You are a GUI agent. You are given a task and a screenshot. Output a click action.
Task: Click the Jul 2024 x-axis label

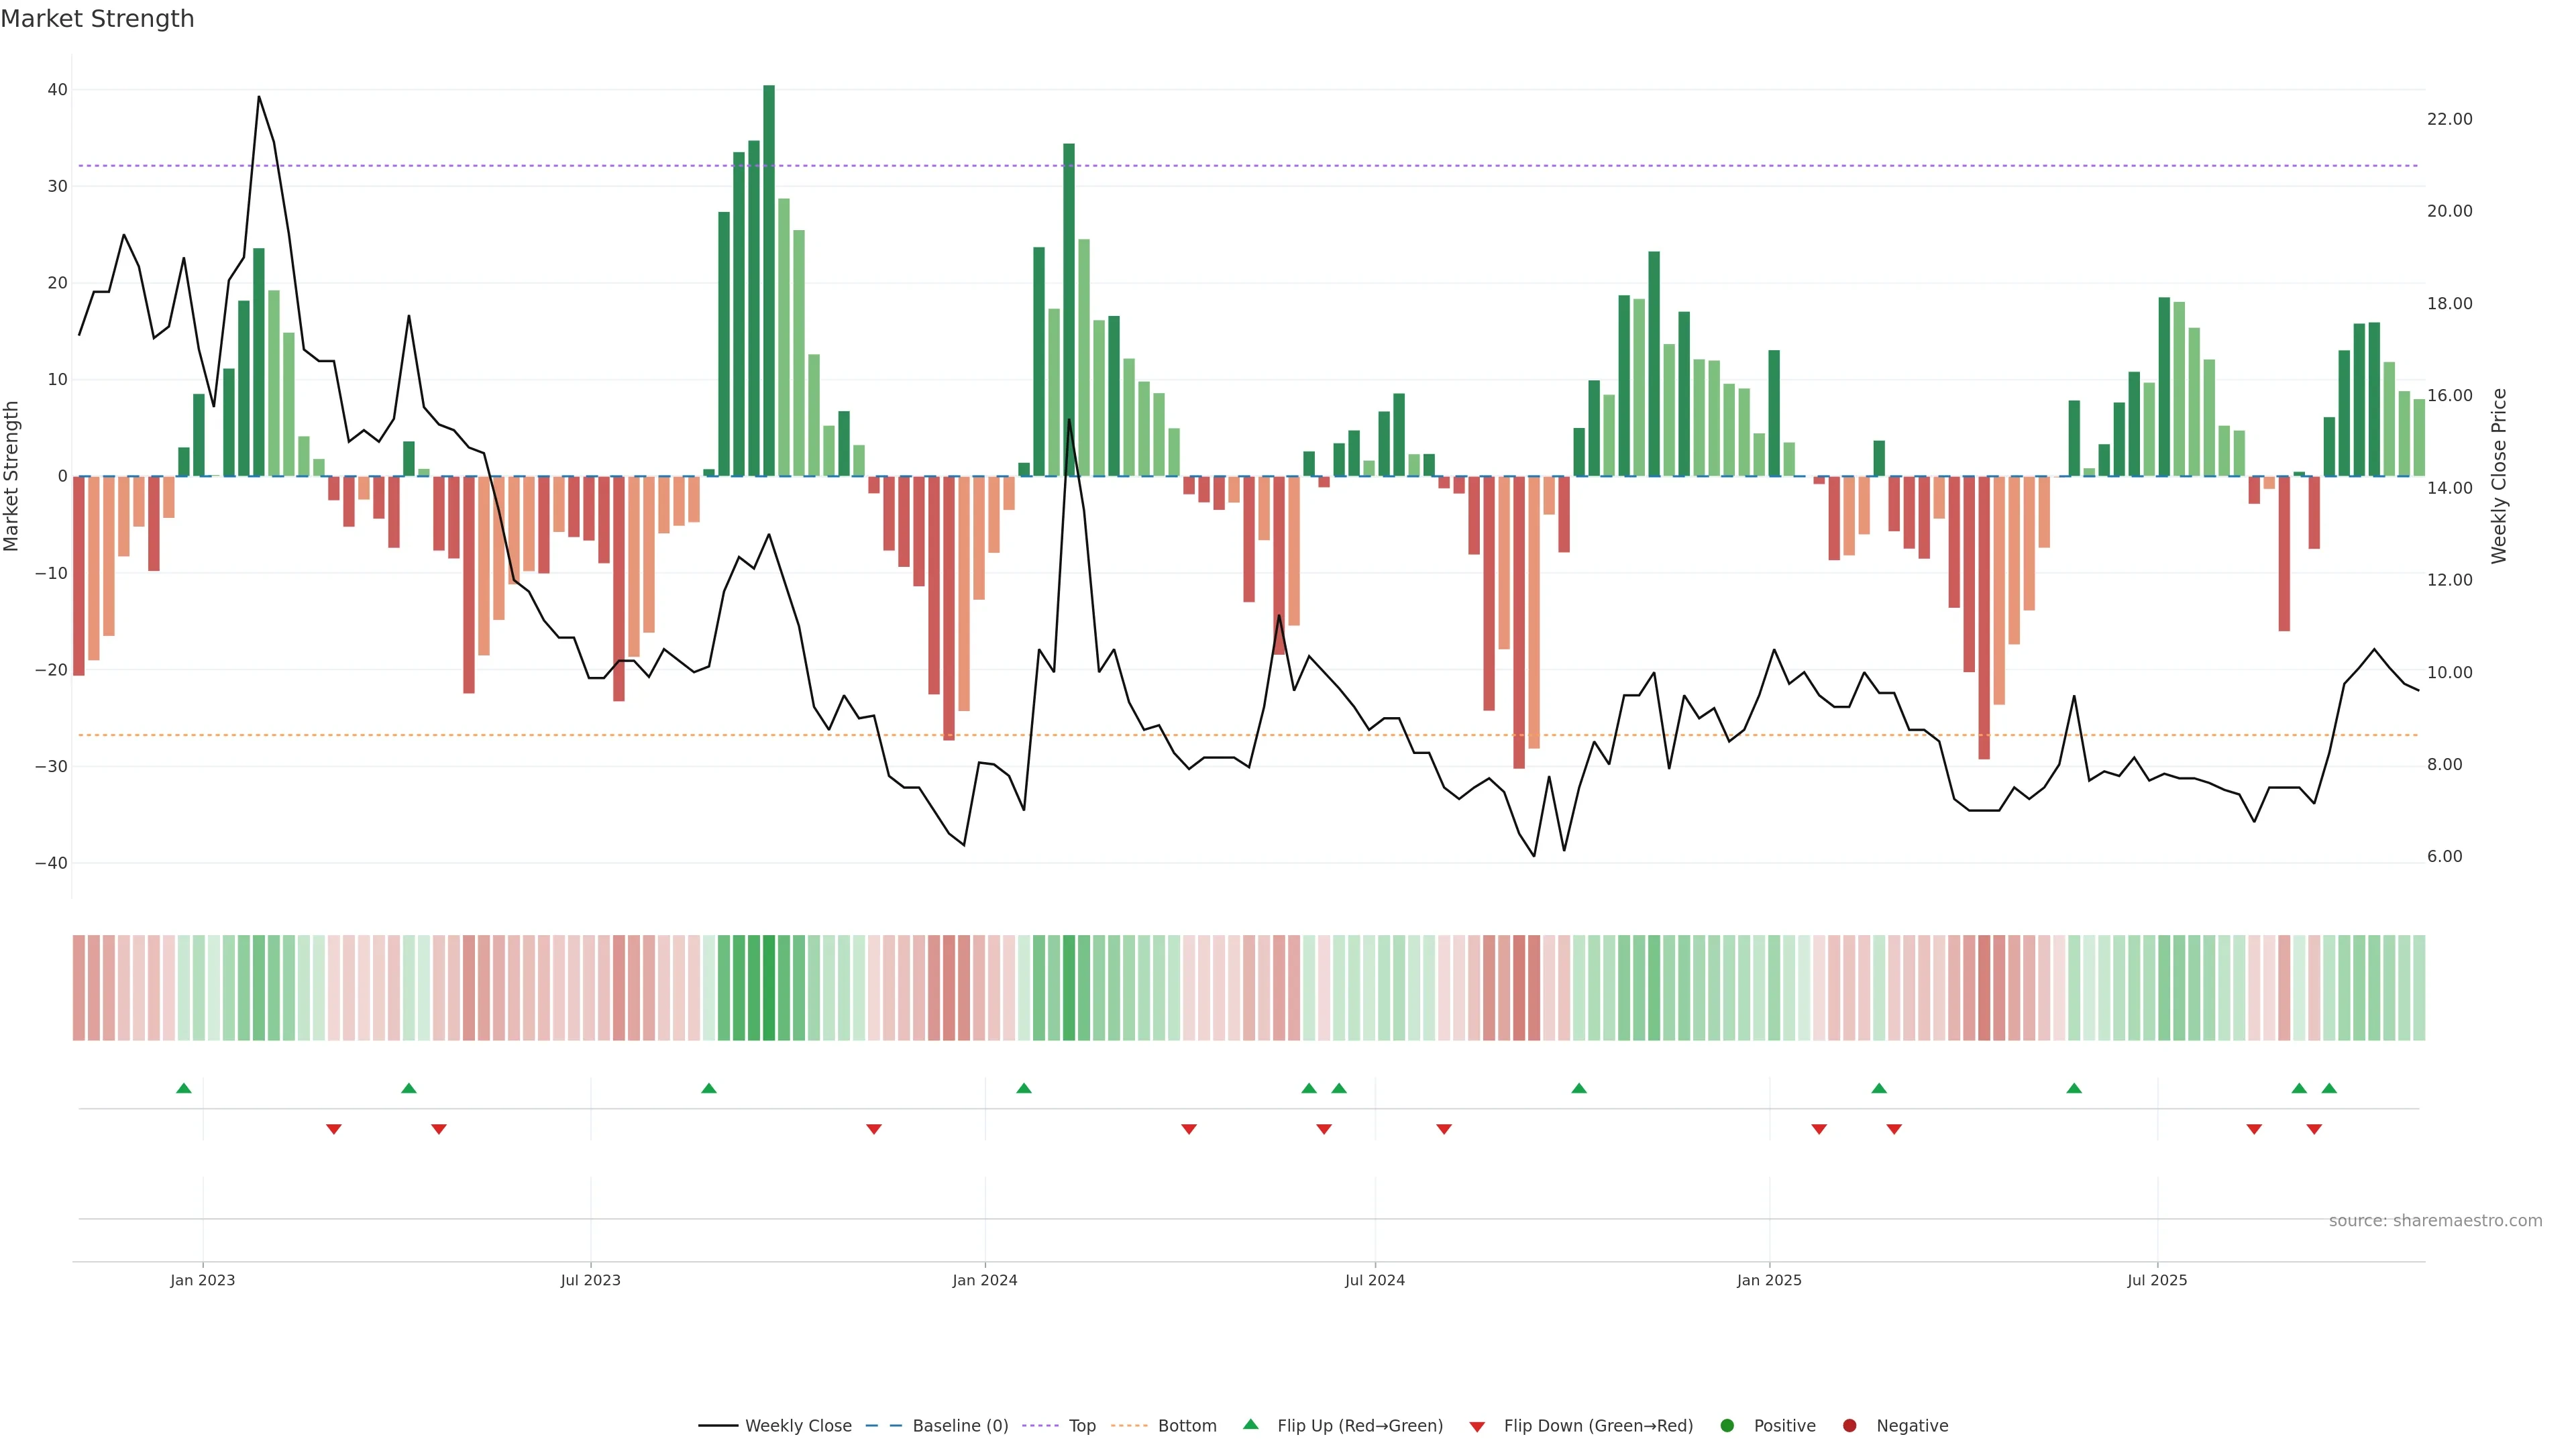point(1374,1280)
